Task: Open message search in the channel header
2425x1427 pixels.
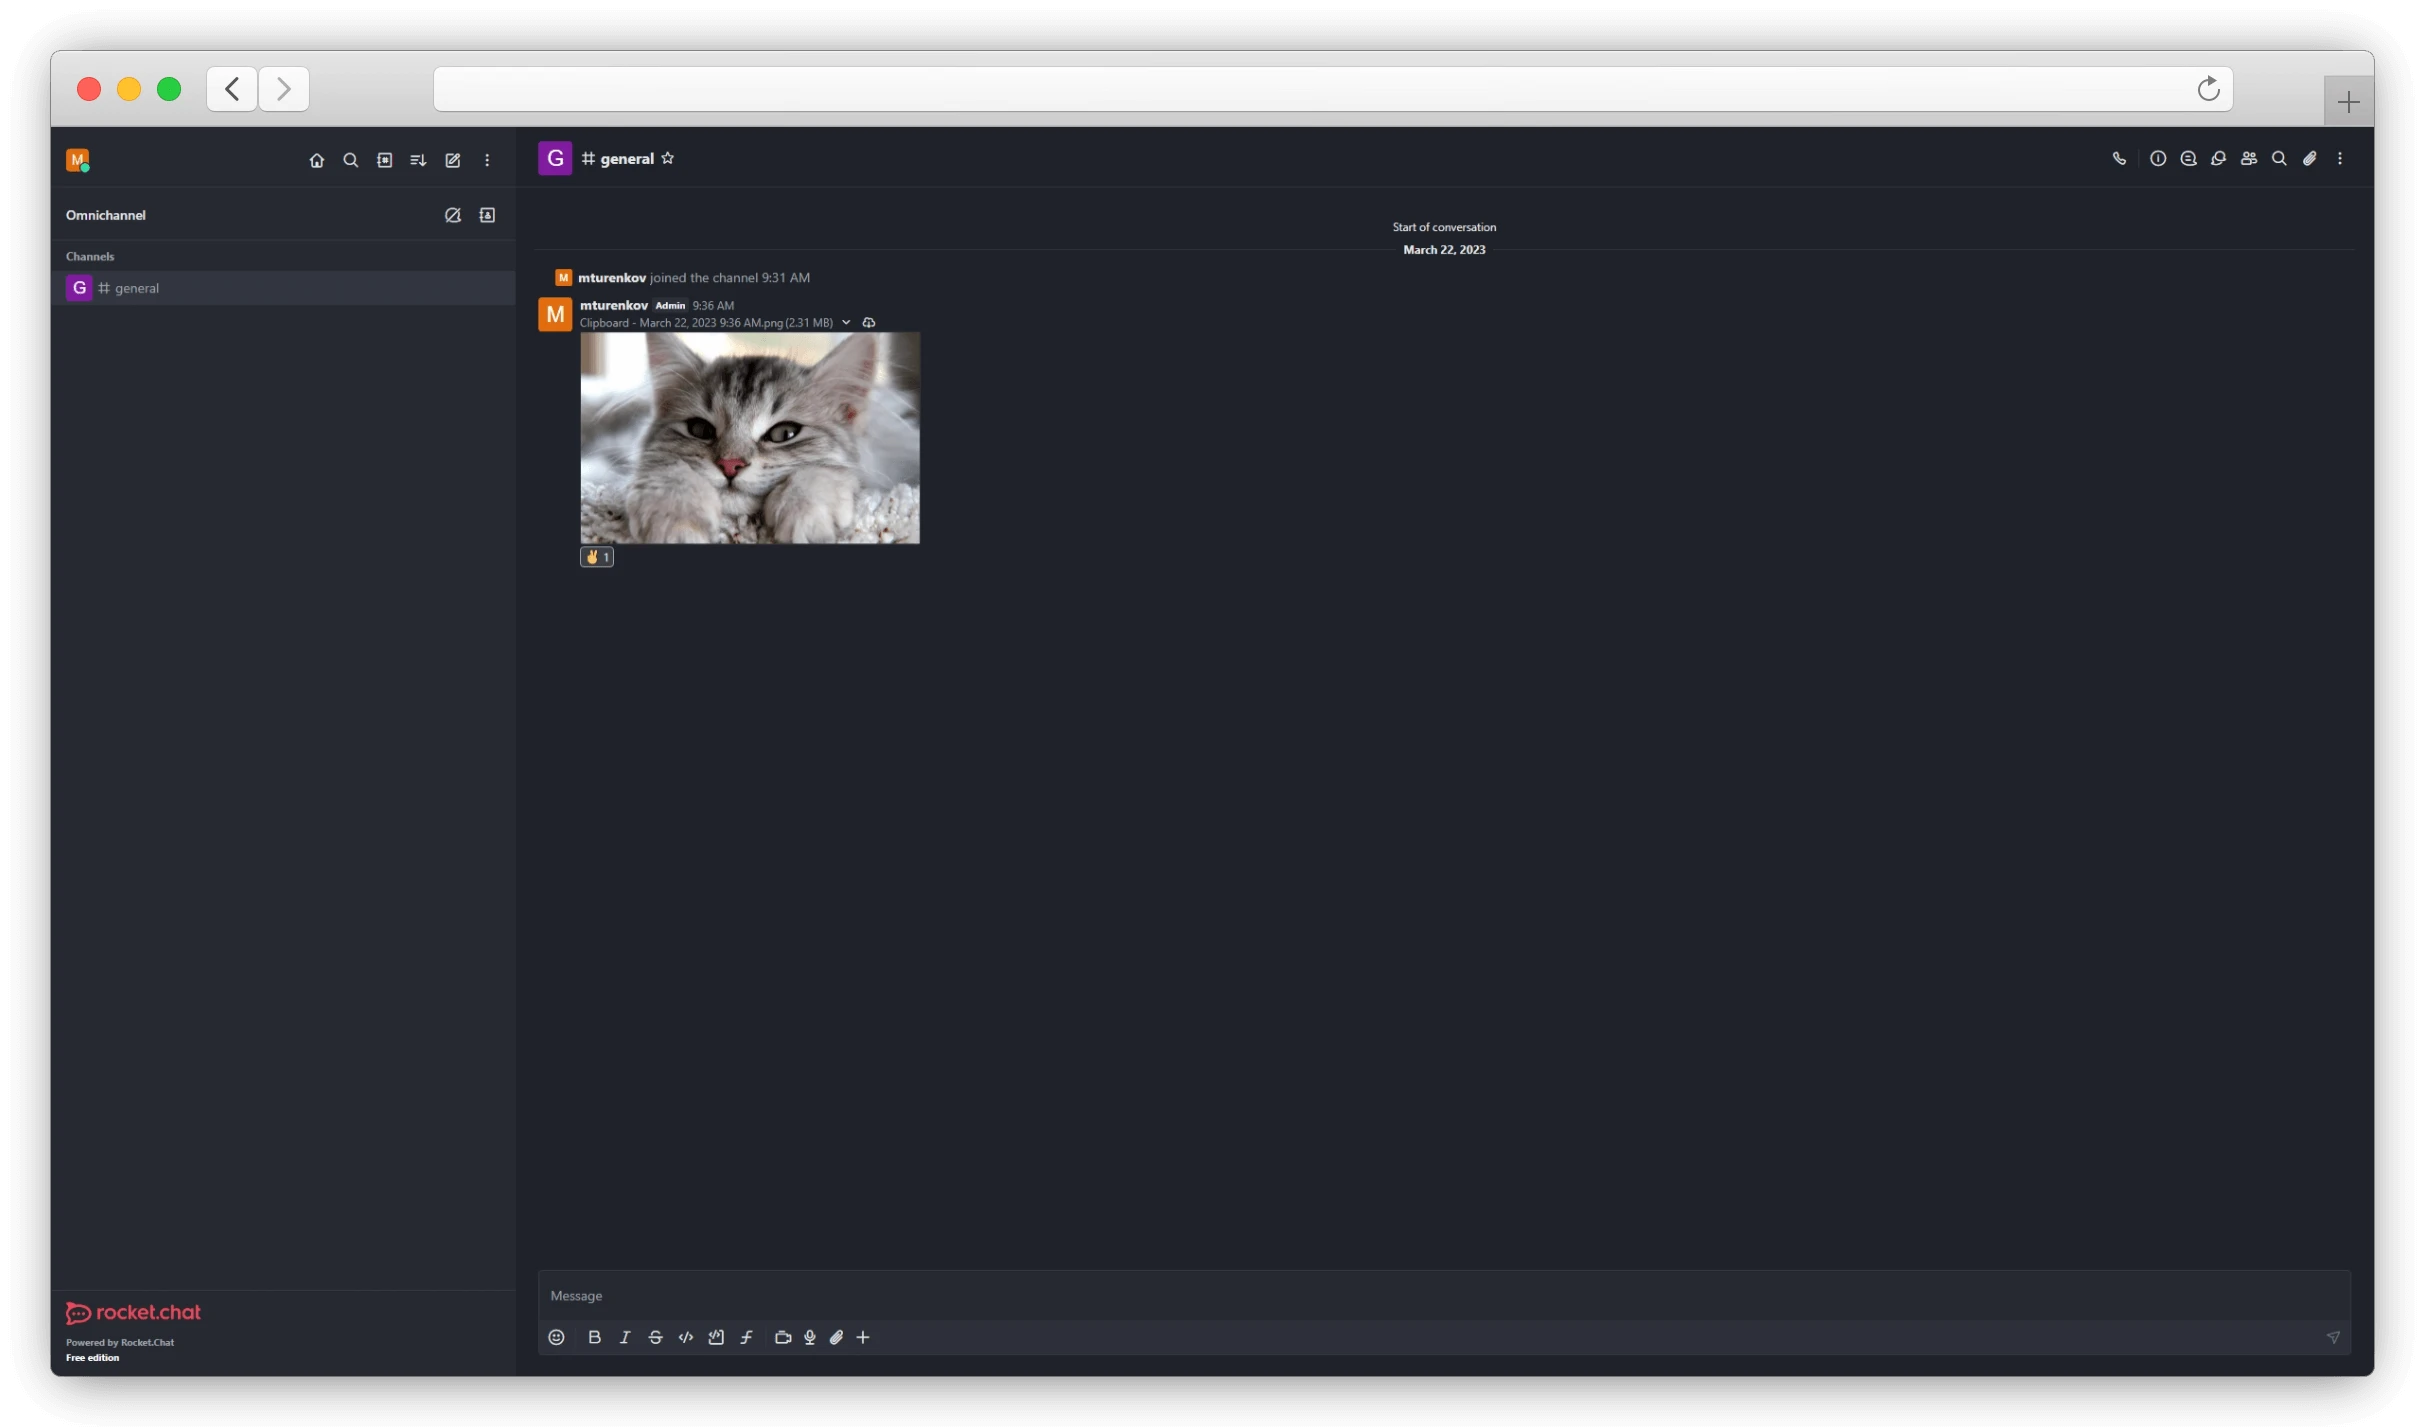Action: tap(2279, 158)
